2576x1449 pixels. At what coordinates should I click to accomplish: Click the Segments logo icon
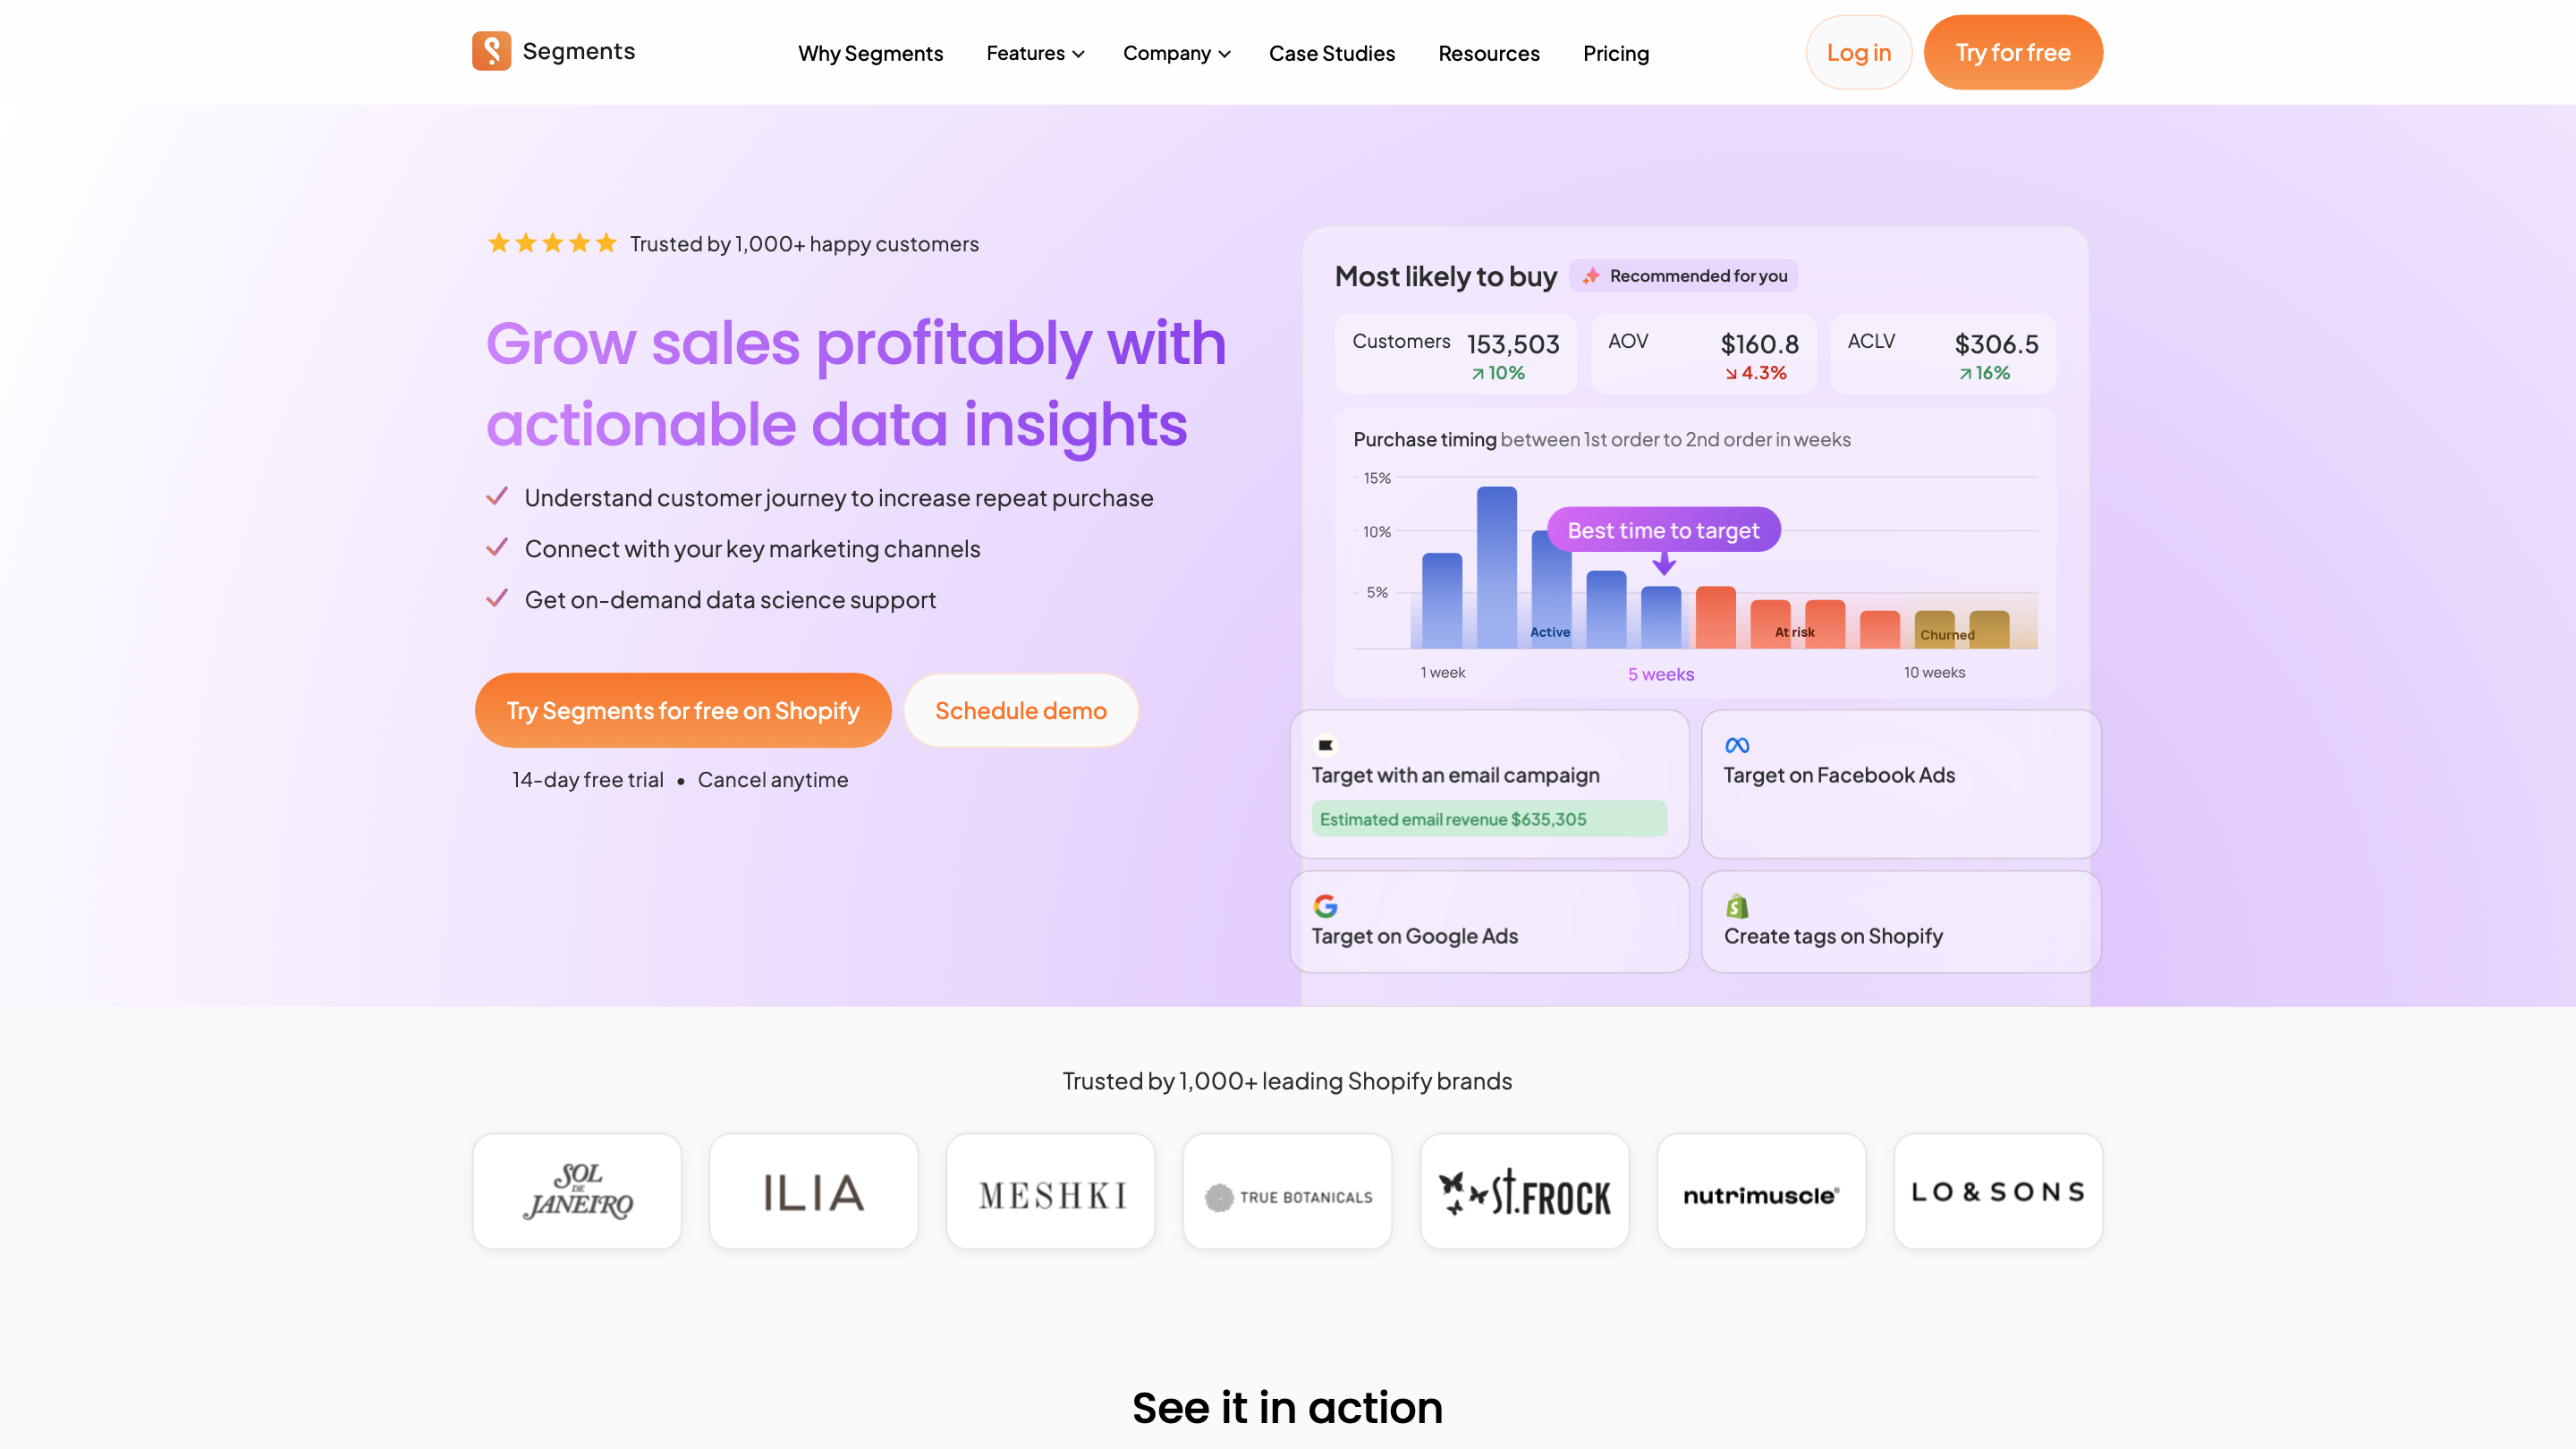[x=491, y=51]
